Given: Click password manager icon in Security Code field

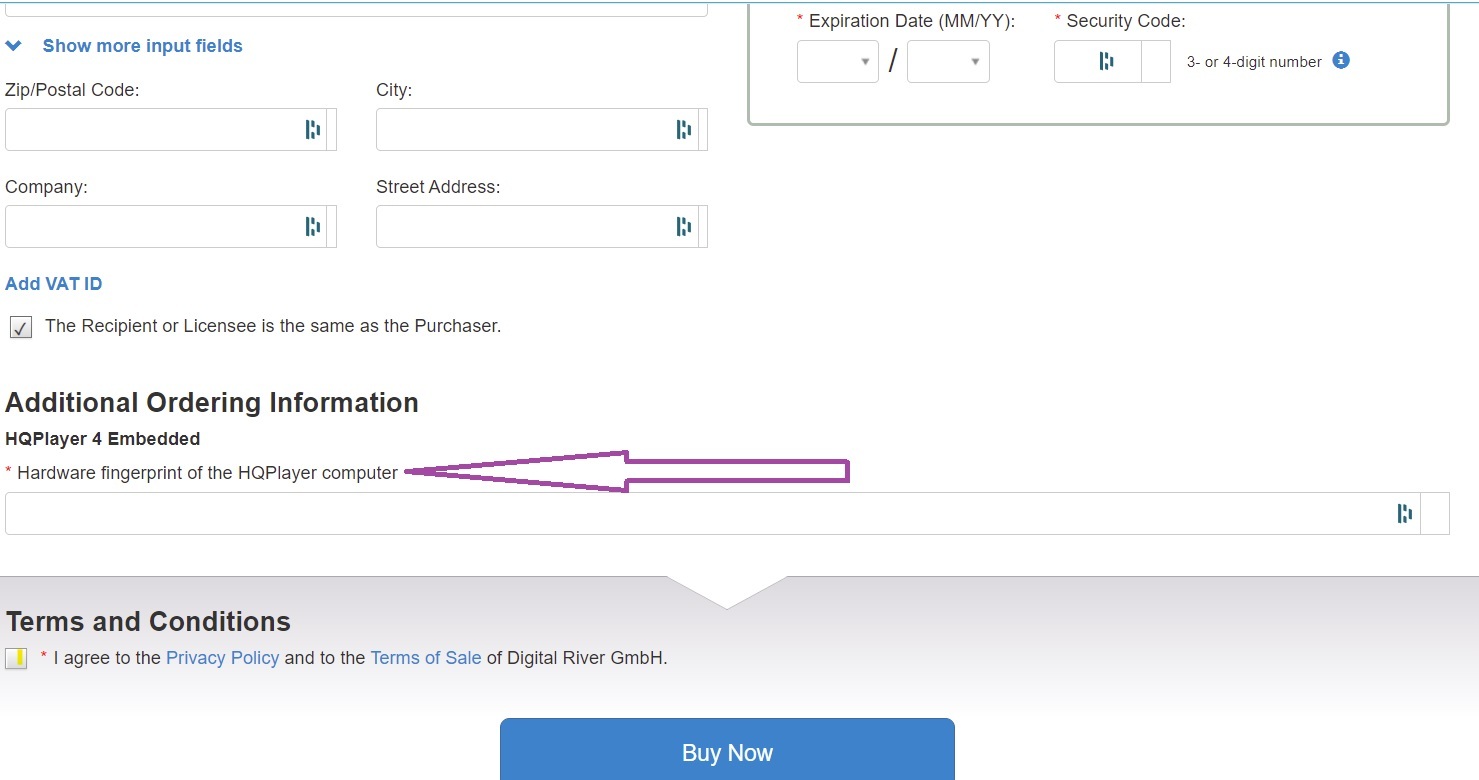Looking at the screenshot, I should (x=1106, y=62).
